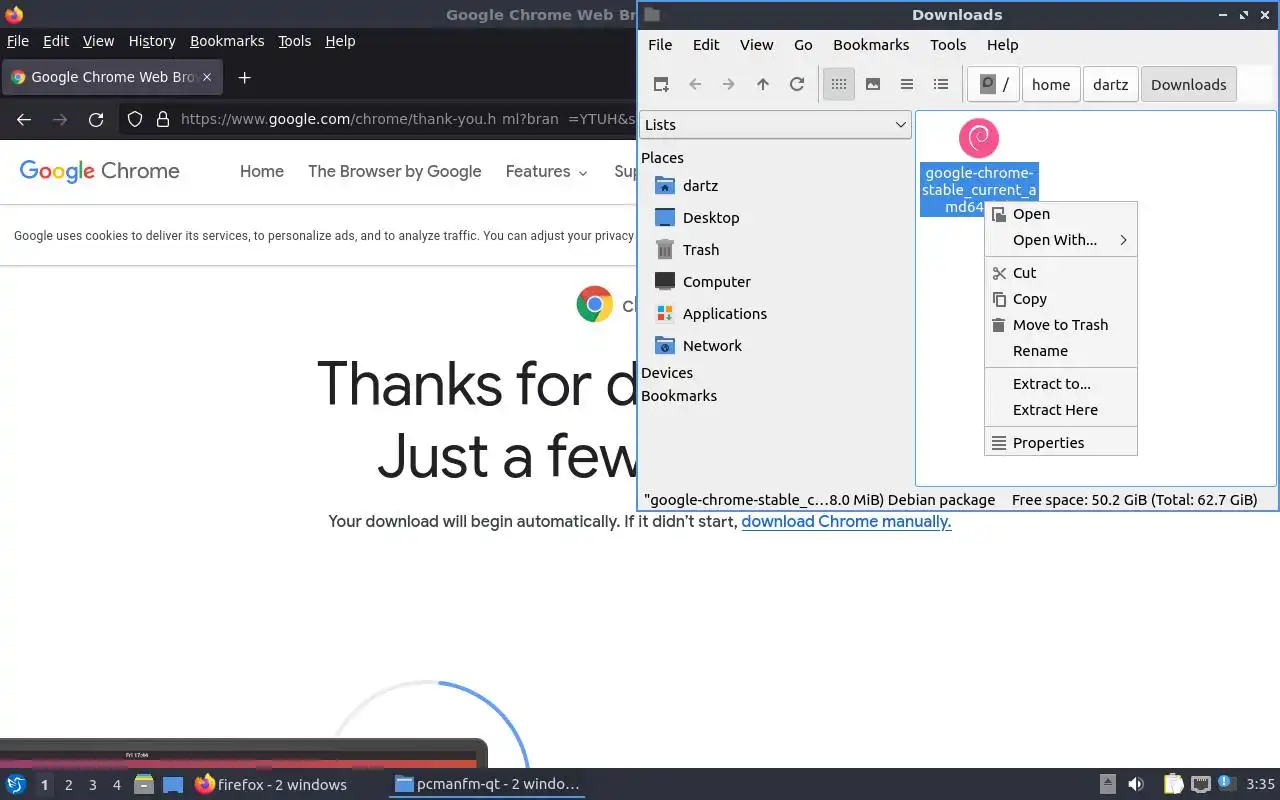The height and width of the screenshot is (800, 1280).
Task: Switch to workspace 3 in taskbar
Action: point(92,785)
